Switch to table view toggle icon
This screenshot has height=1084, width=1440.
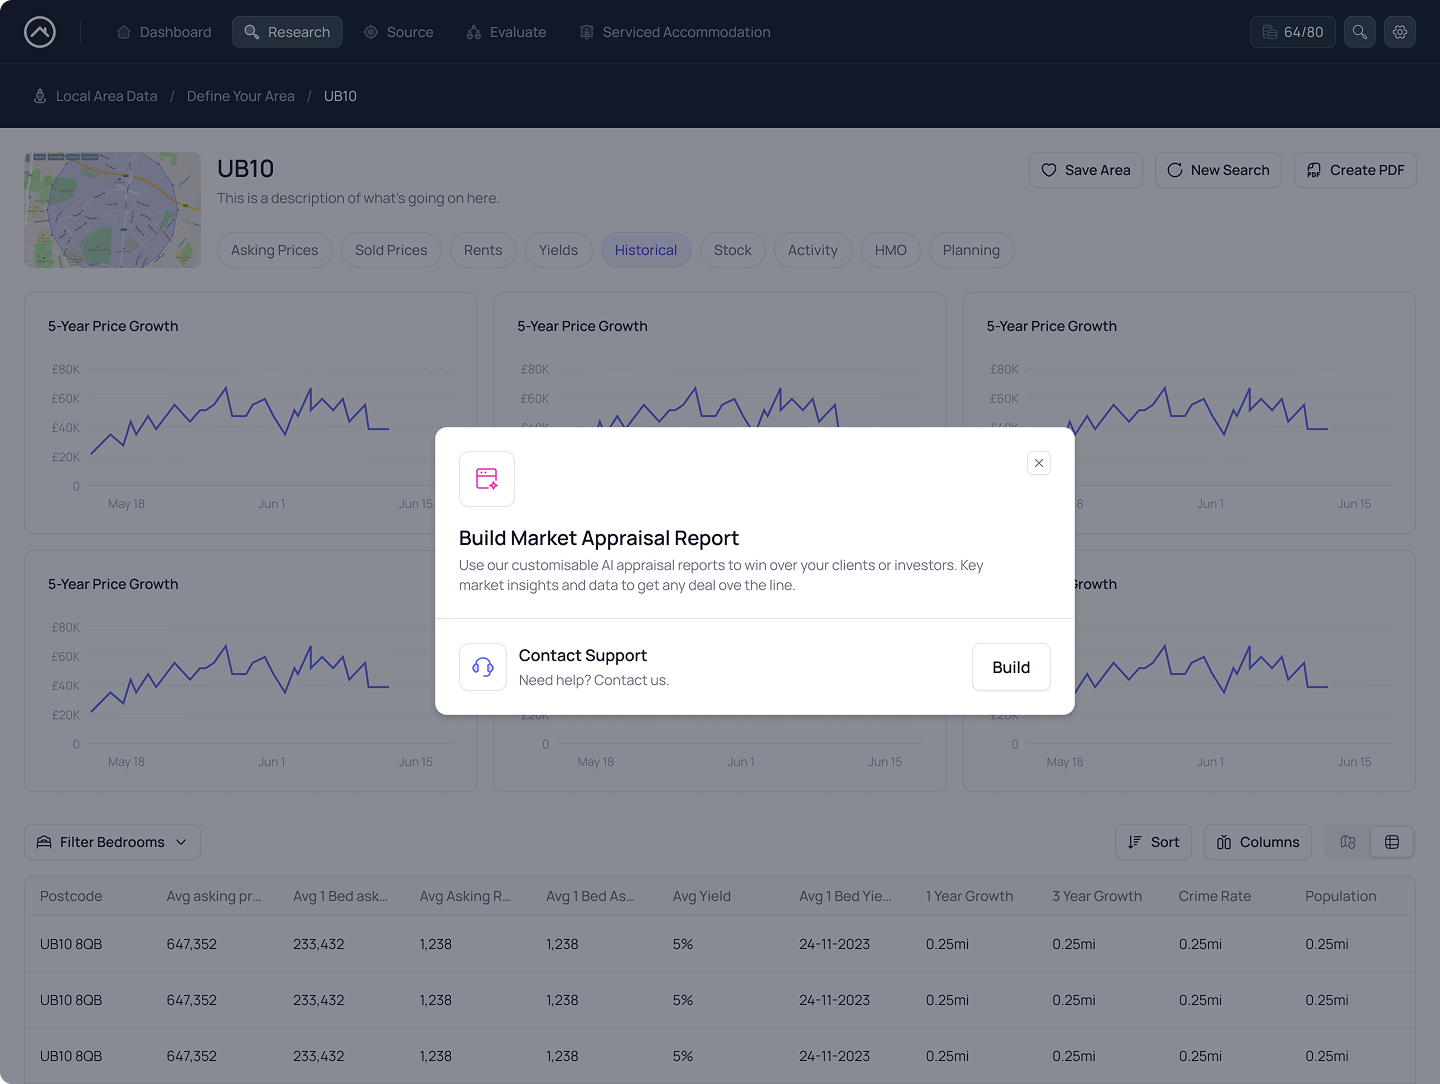pos(1392,842)
